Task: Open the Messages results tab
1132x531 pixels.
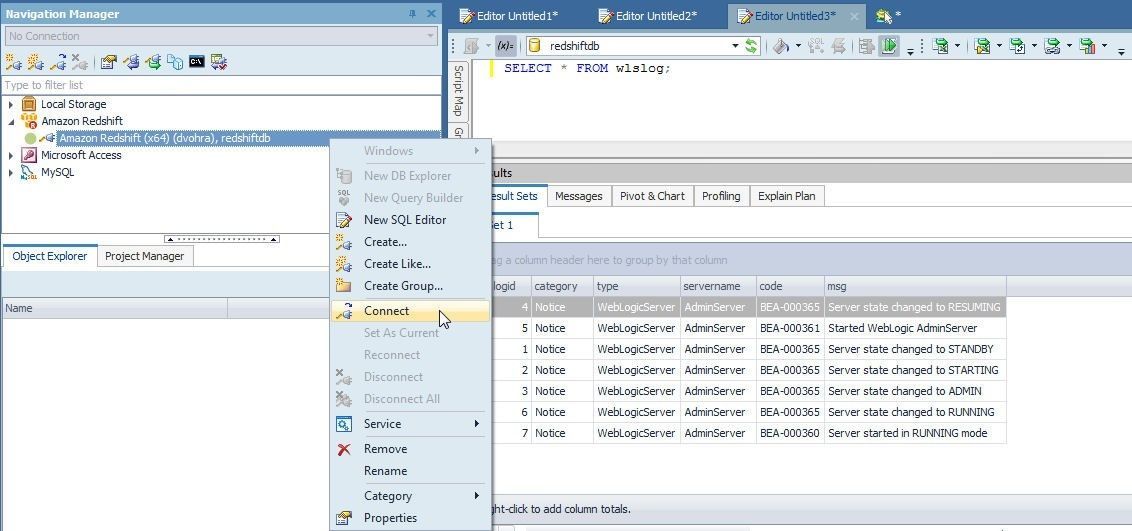Action: [x=578, y=196]
